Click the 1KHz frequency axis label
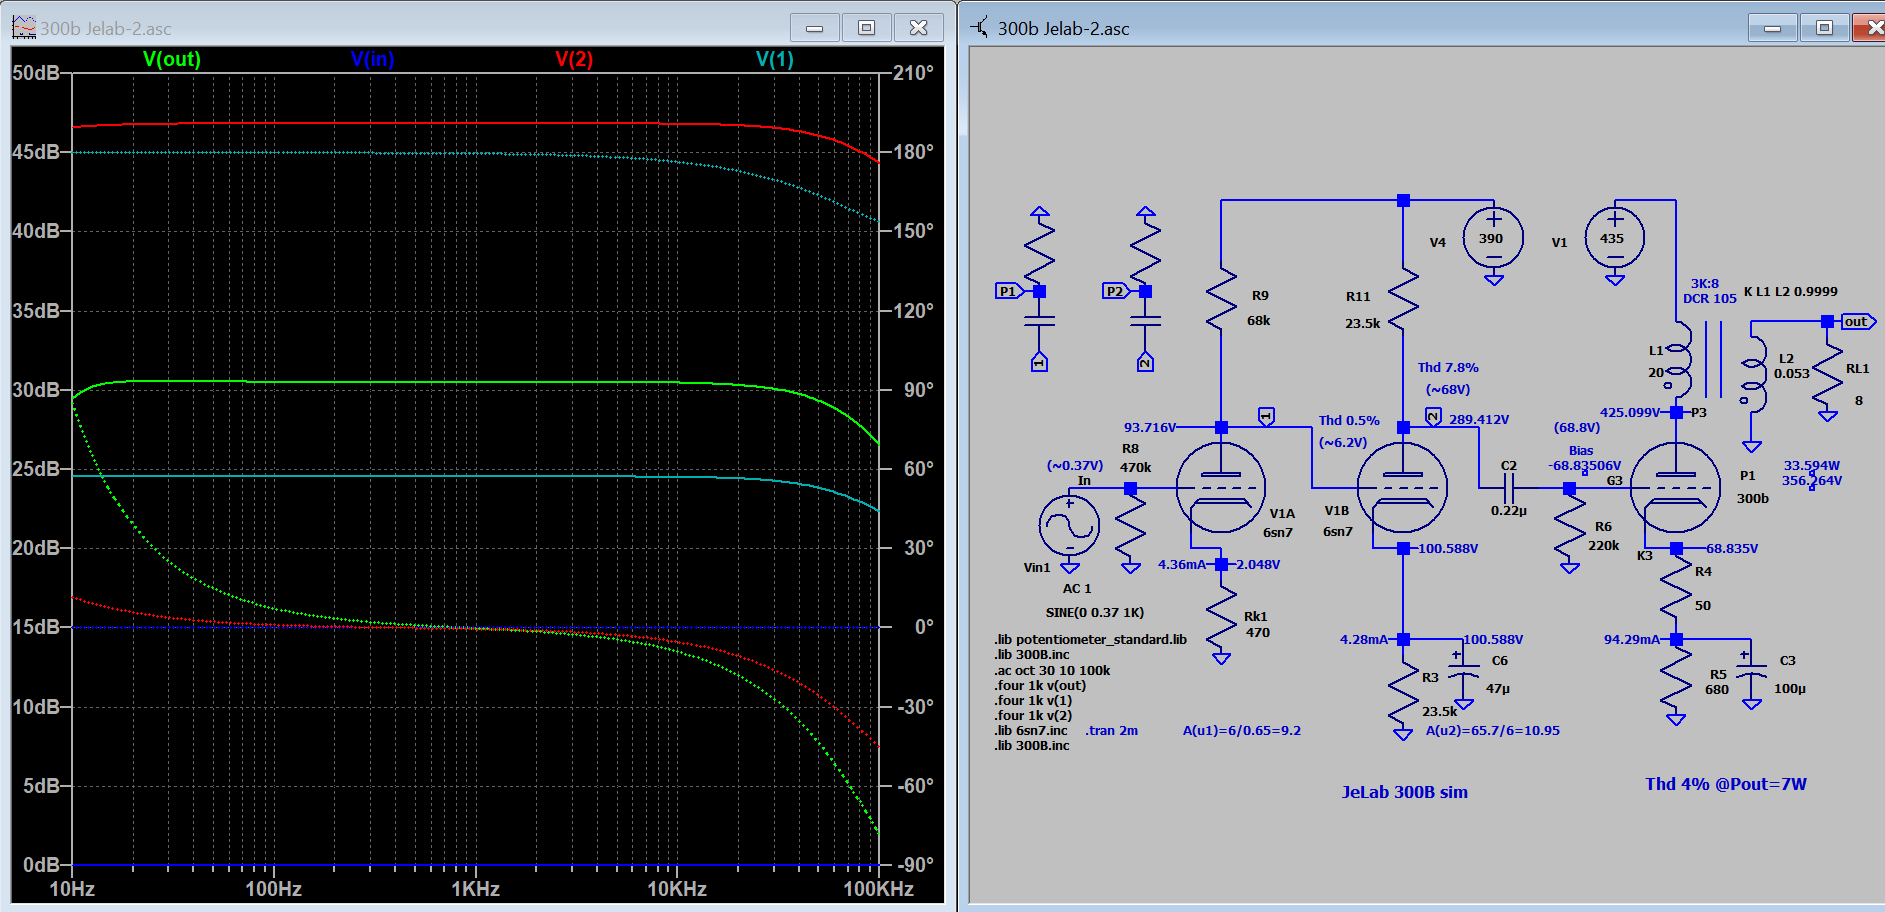 tap(475, 889)
